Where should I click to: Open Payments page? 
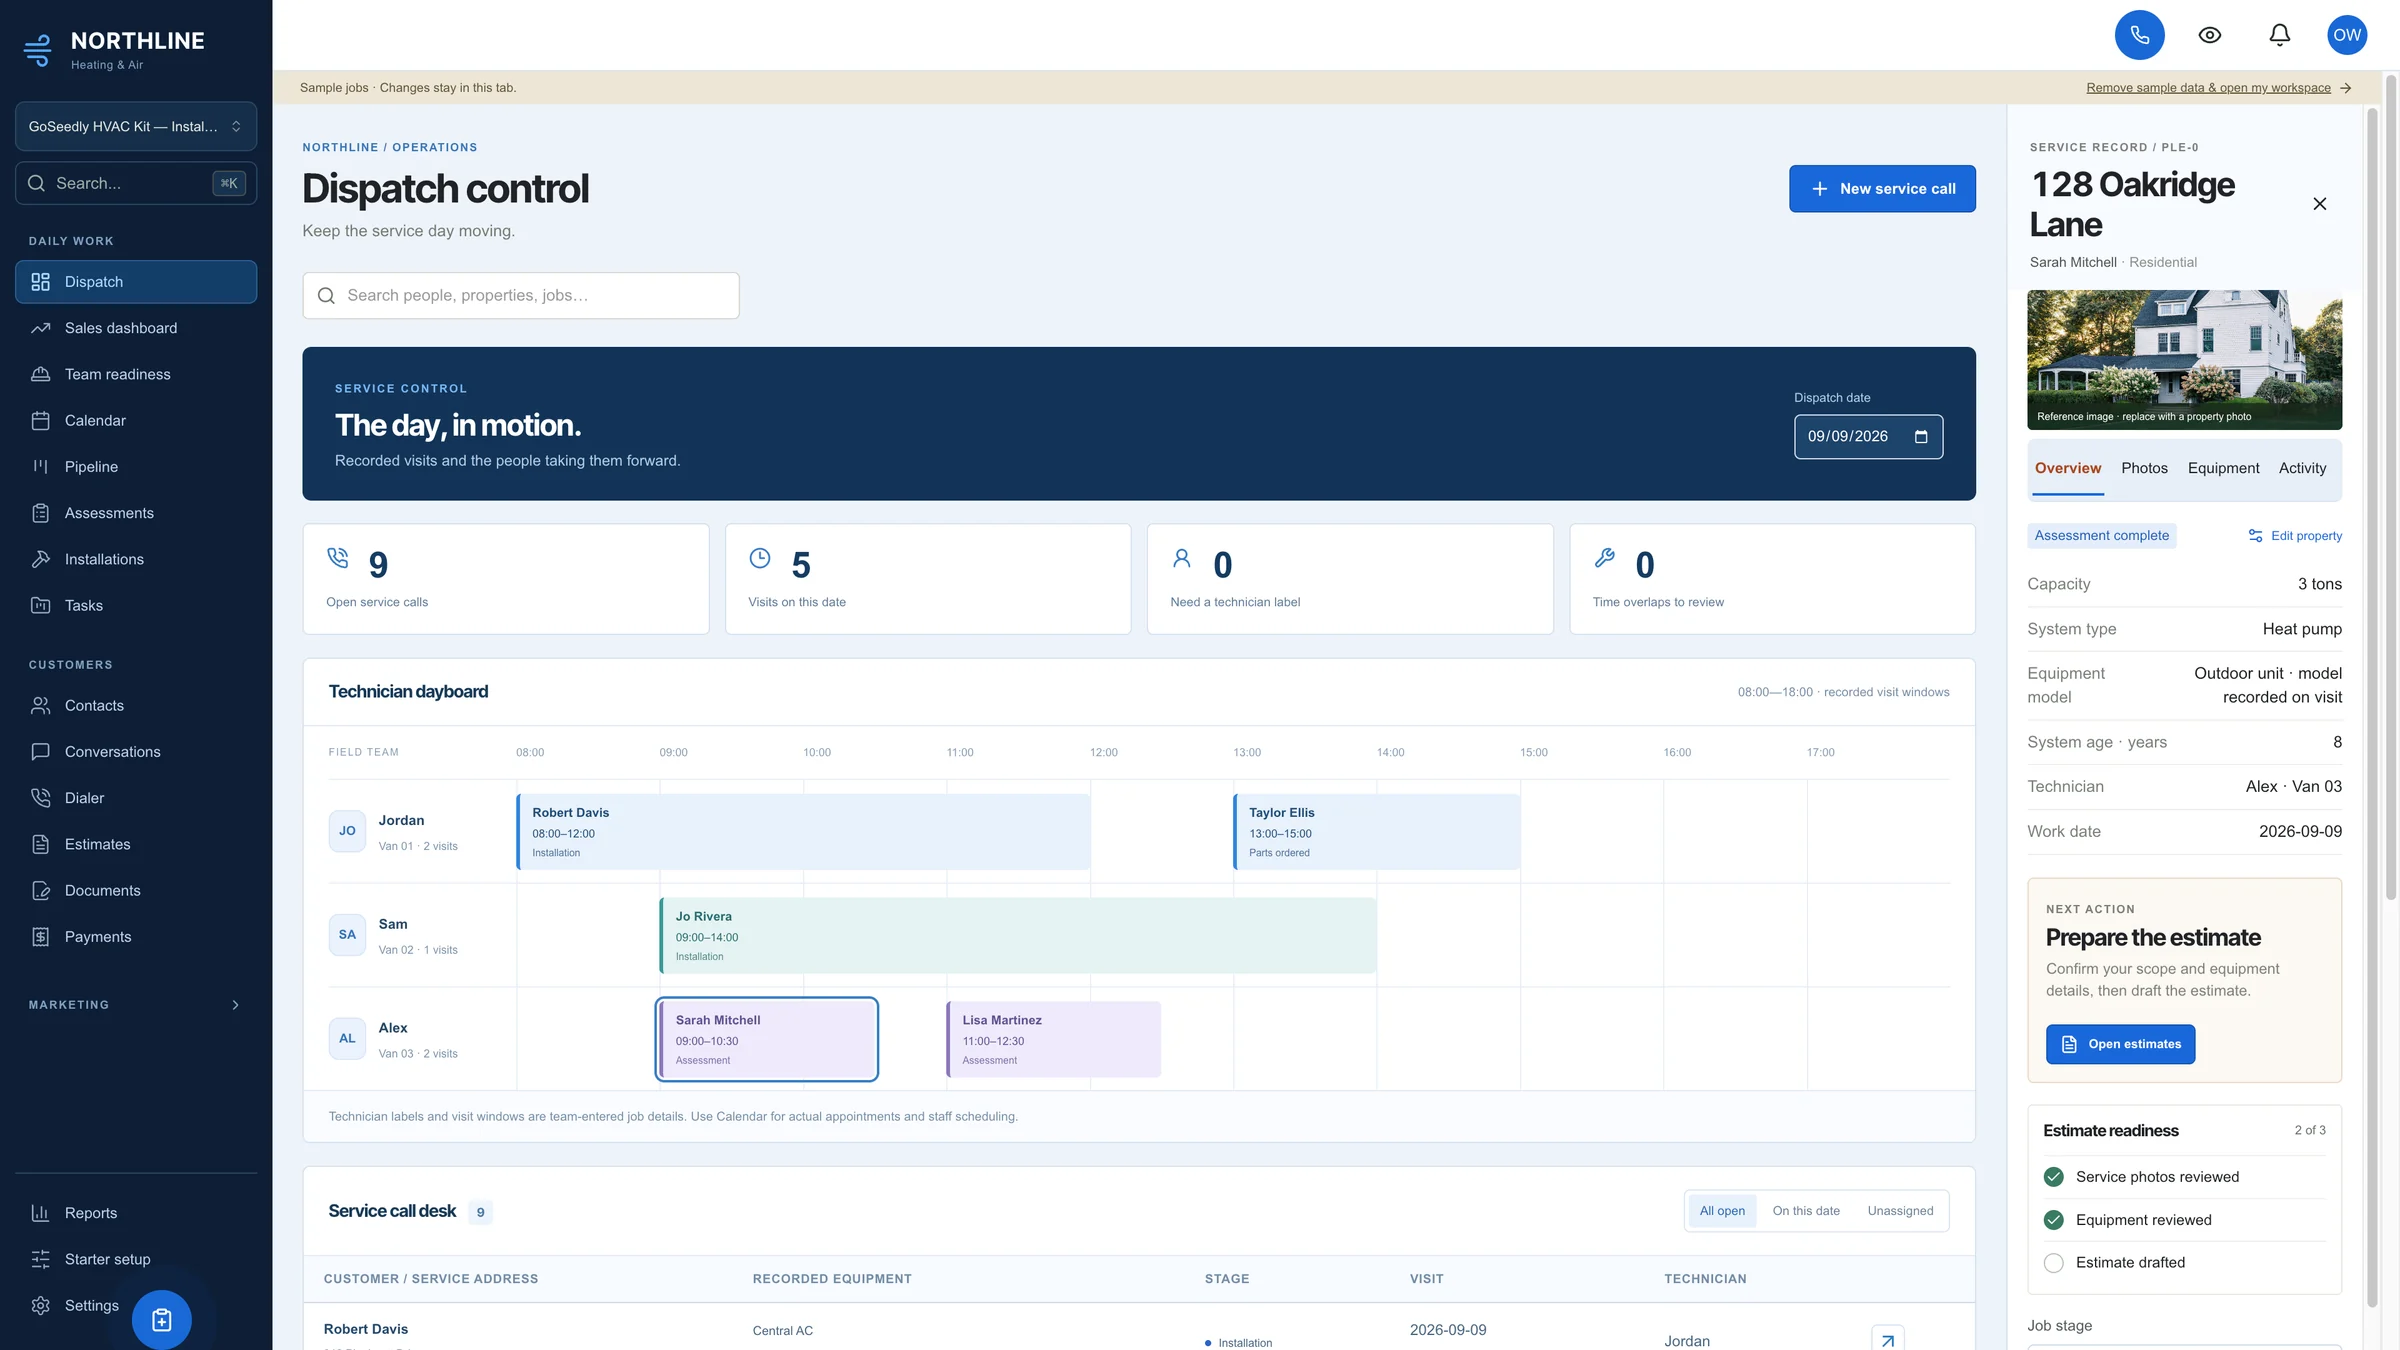point(136,937)
